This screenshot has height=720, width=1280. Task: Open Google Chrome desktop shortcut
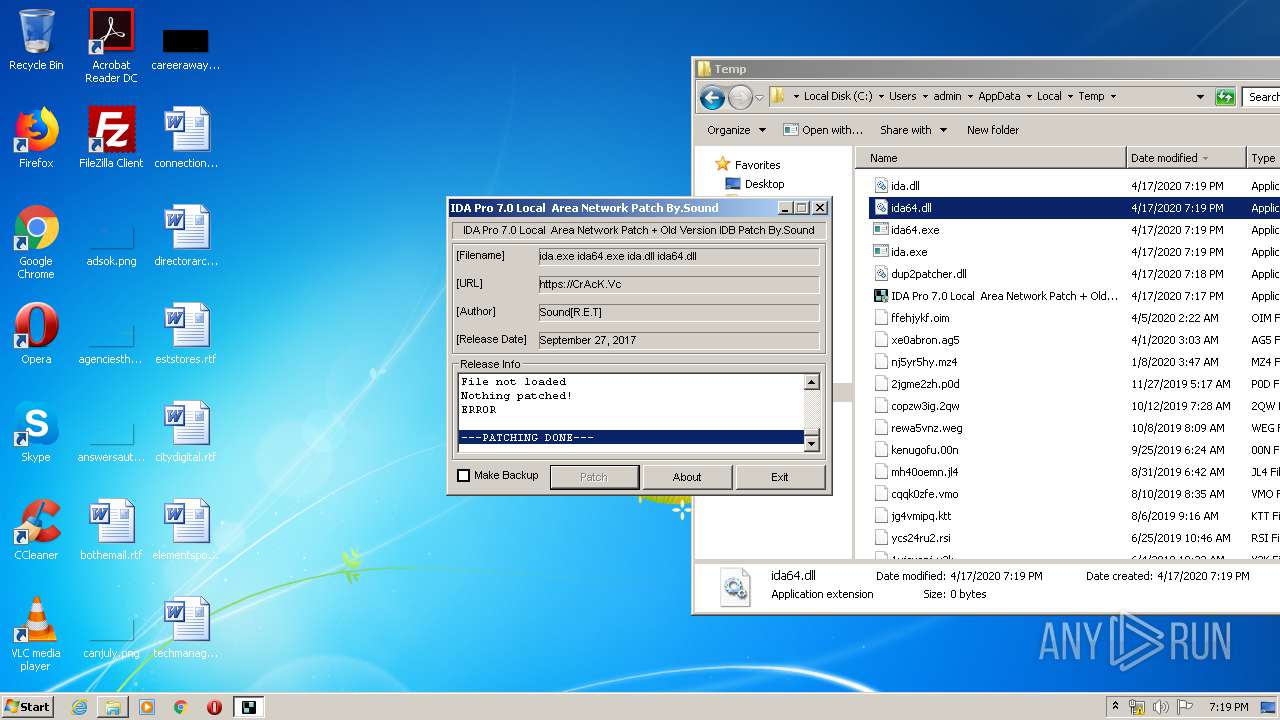click(x=36, y=242)
